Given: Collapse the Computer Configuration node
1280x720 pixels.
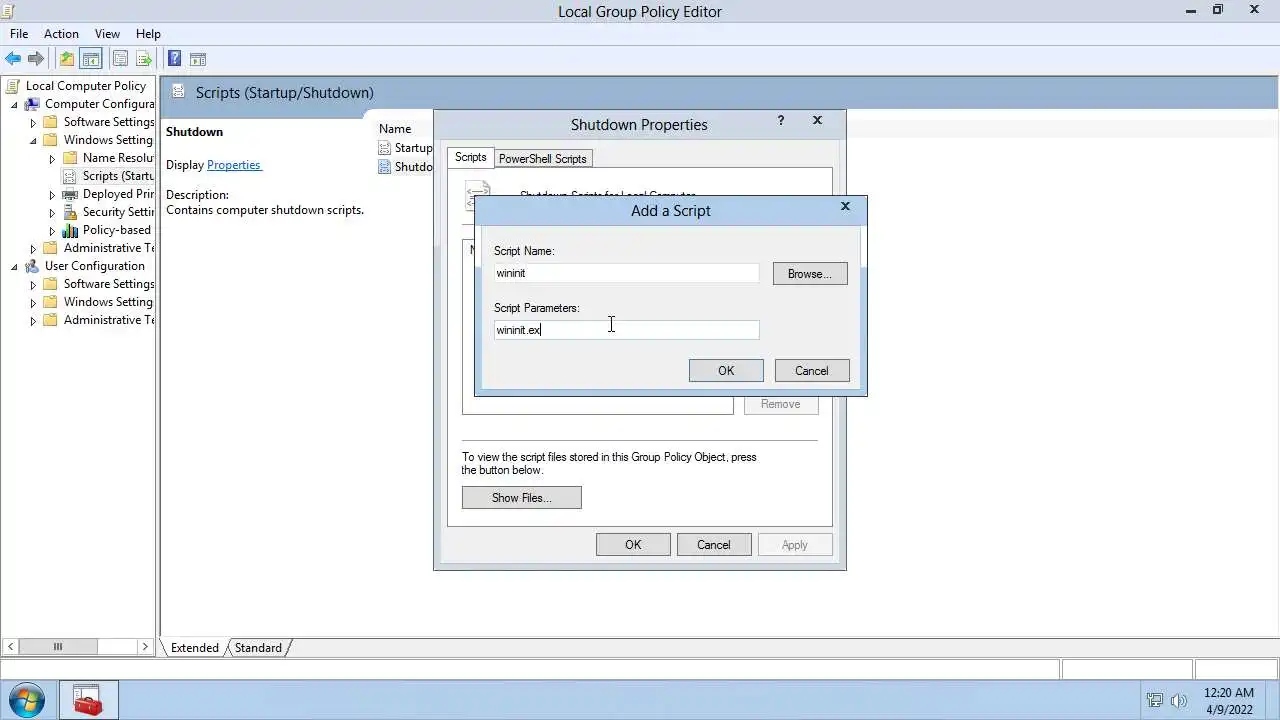Looking at the screenshot, I should [x=14, y=105].
